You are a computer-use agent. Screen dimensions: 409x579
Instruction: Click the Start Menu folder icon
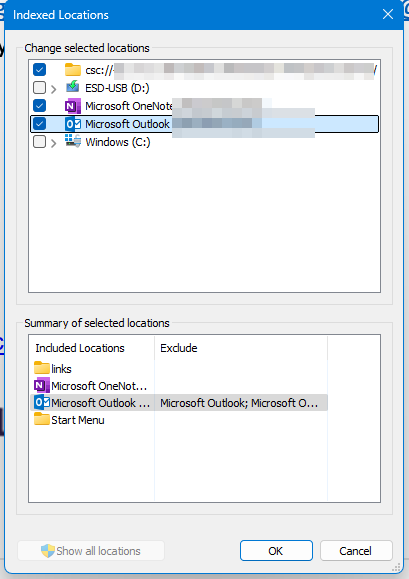tap(42, 419)
